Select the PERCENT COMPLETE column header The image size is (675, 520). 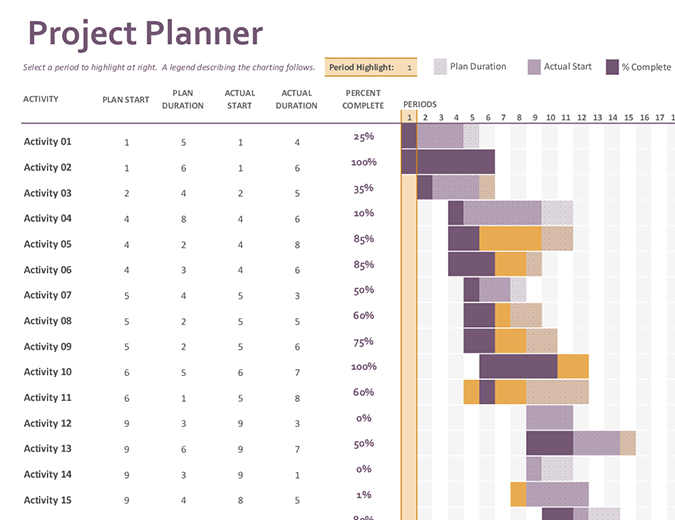(363, 99)
